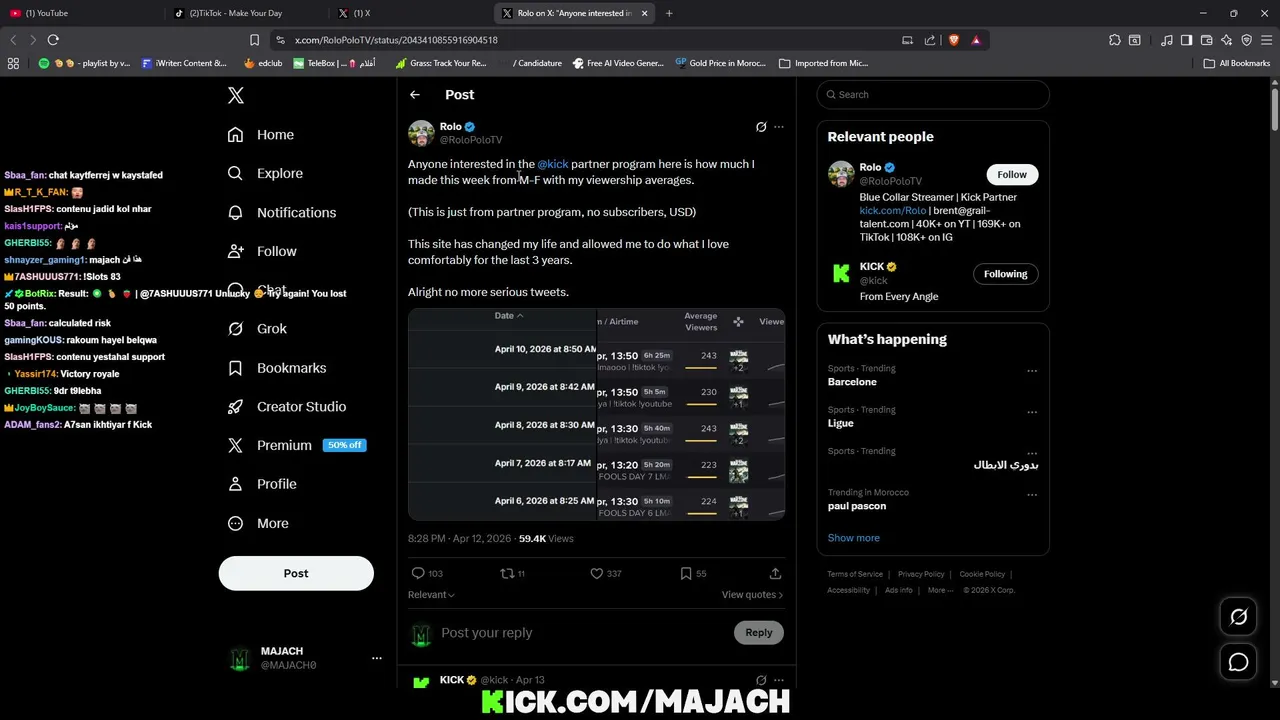Open options for the Ligue trend
Viewport: 1280px width, 720px height.
(x=1032, y=411)
